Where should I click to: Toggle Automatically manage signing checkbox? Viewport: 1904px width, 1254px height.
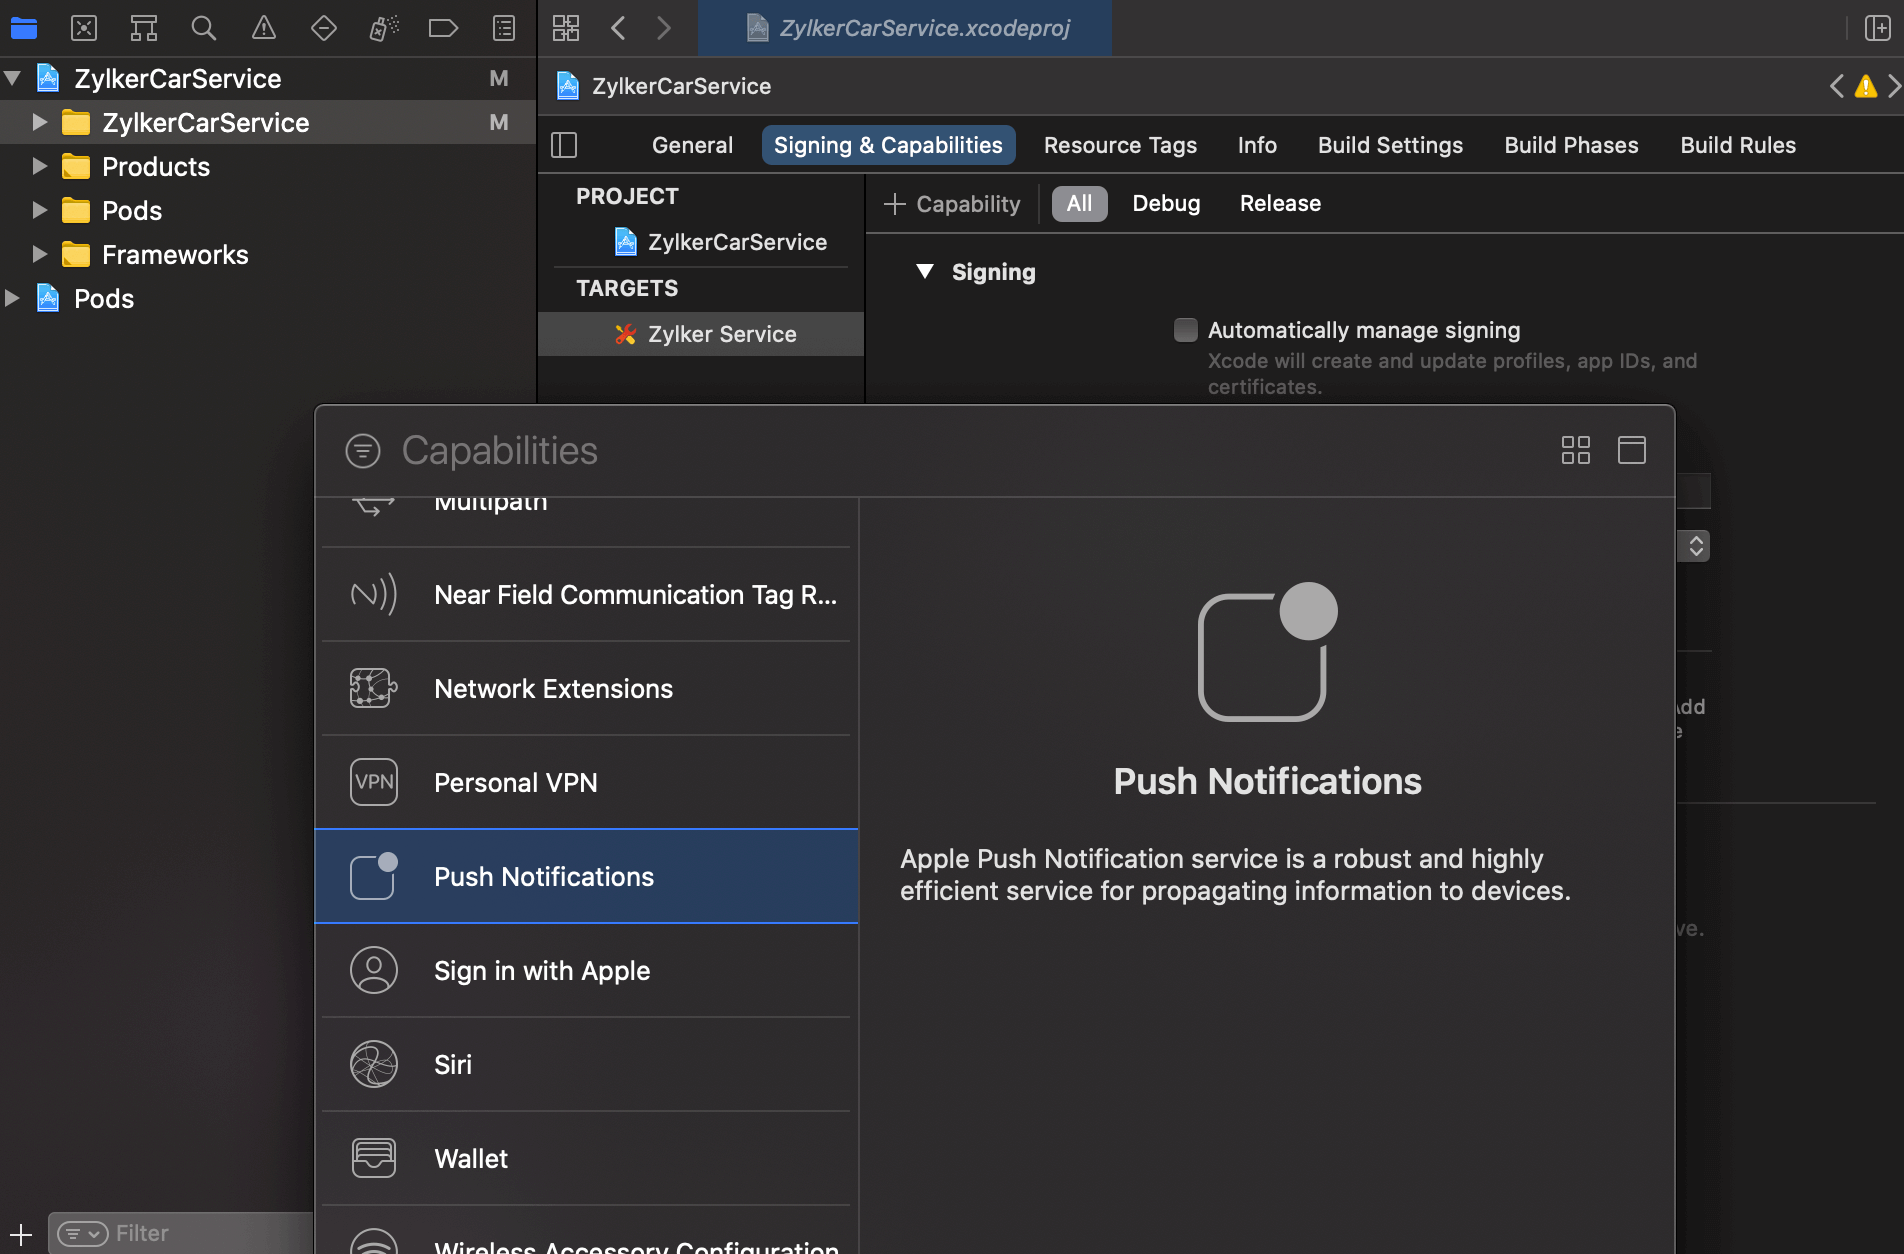[x=1185, y=330]
